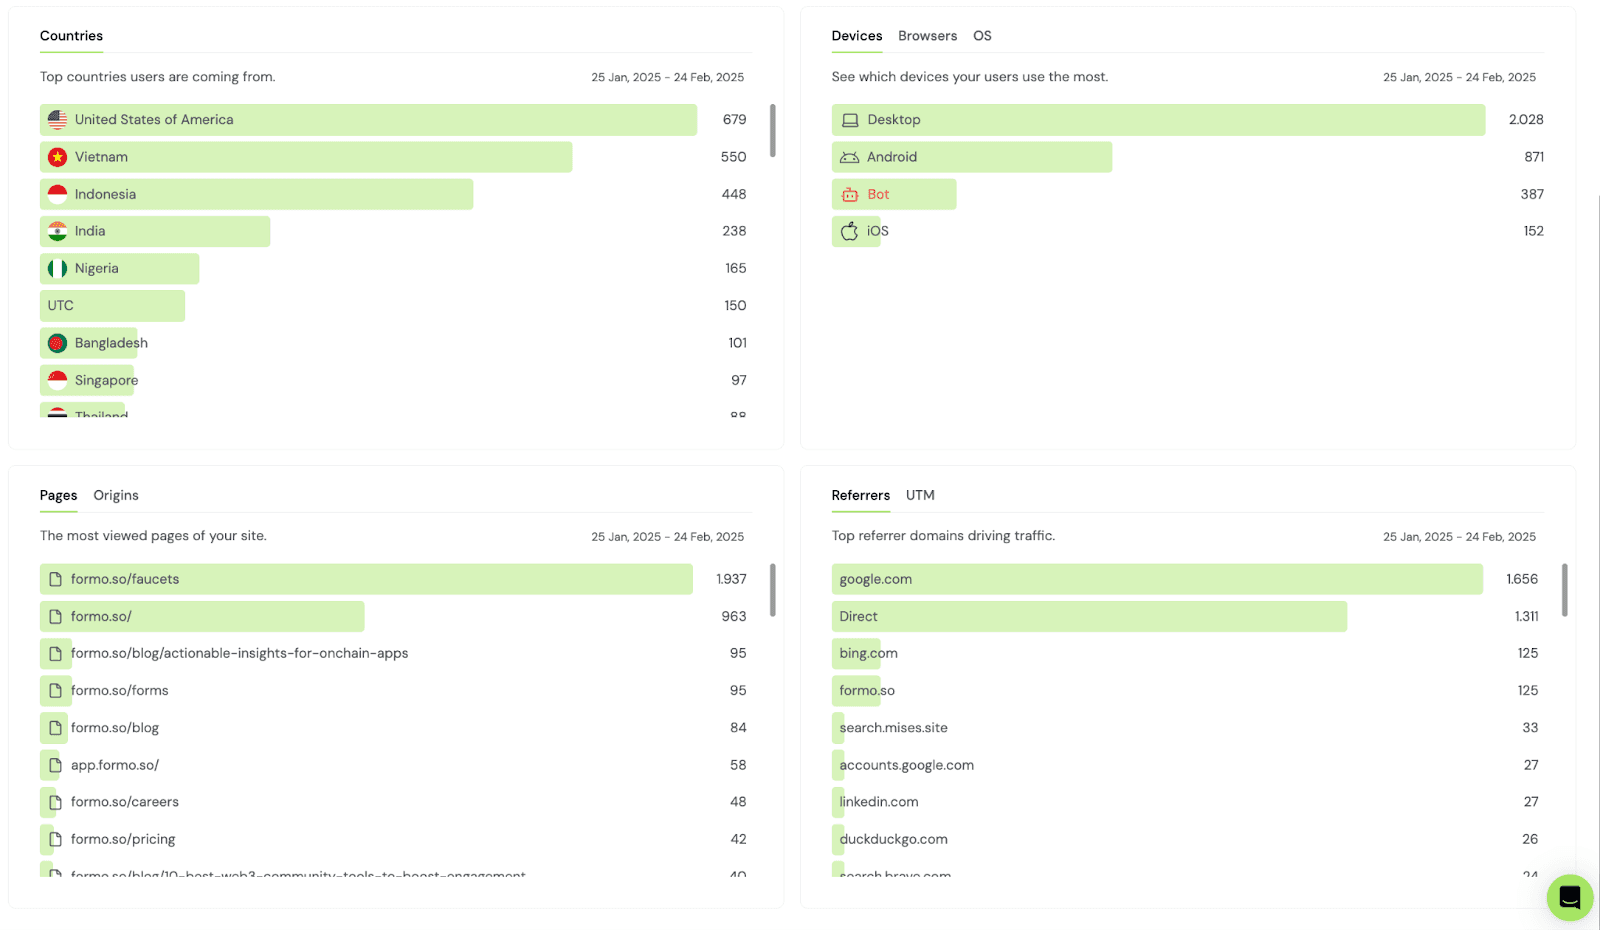Click the United States flag icon
The width and height of the screenshot is (1600, 930).
(x=58, y=120)
